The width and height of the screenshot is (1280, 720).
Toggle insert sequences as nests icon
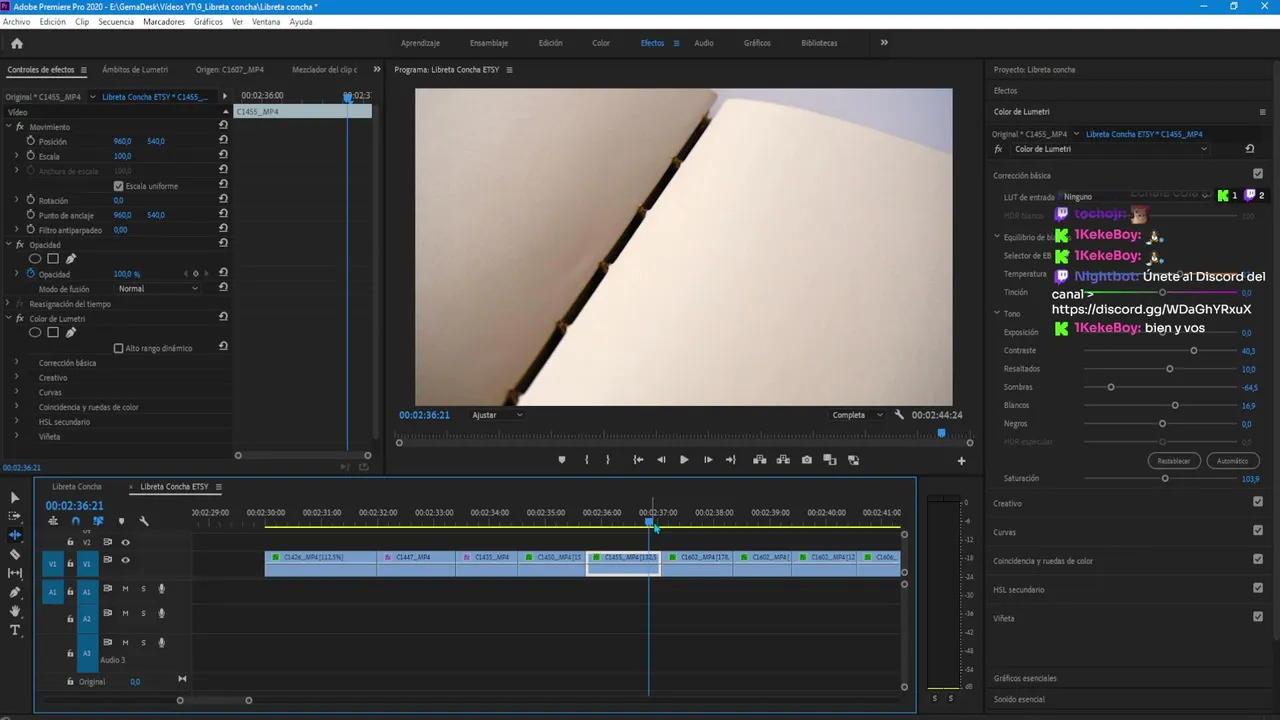click(53, 521)
